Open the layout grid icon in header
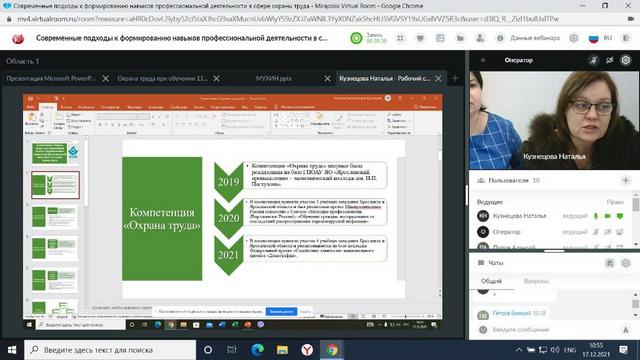 tap(400, 38)
